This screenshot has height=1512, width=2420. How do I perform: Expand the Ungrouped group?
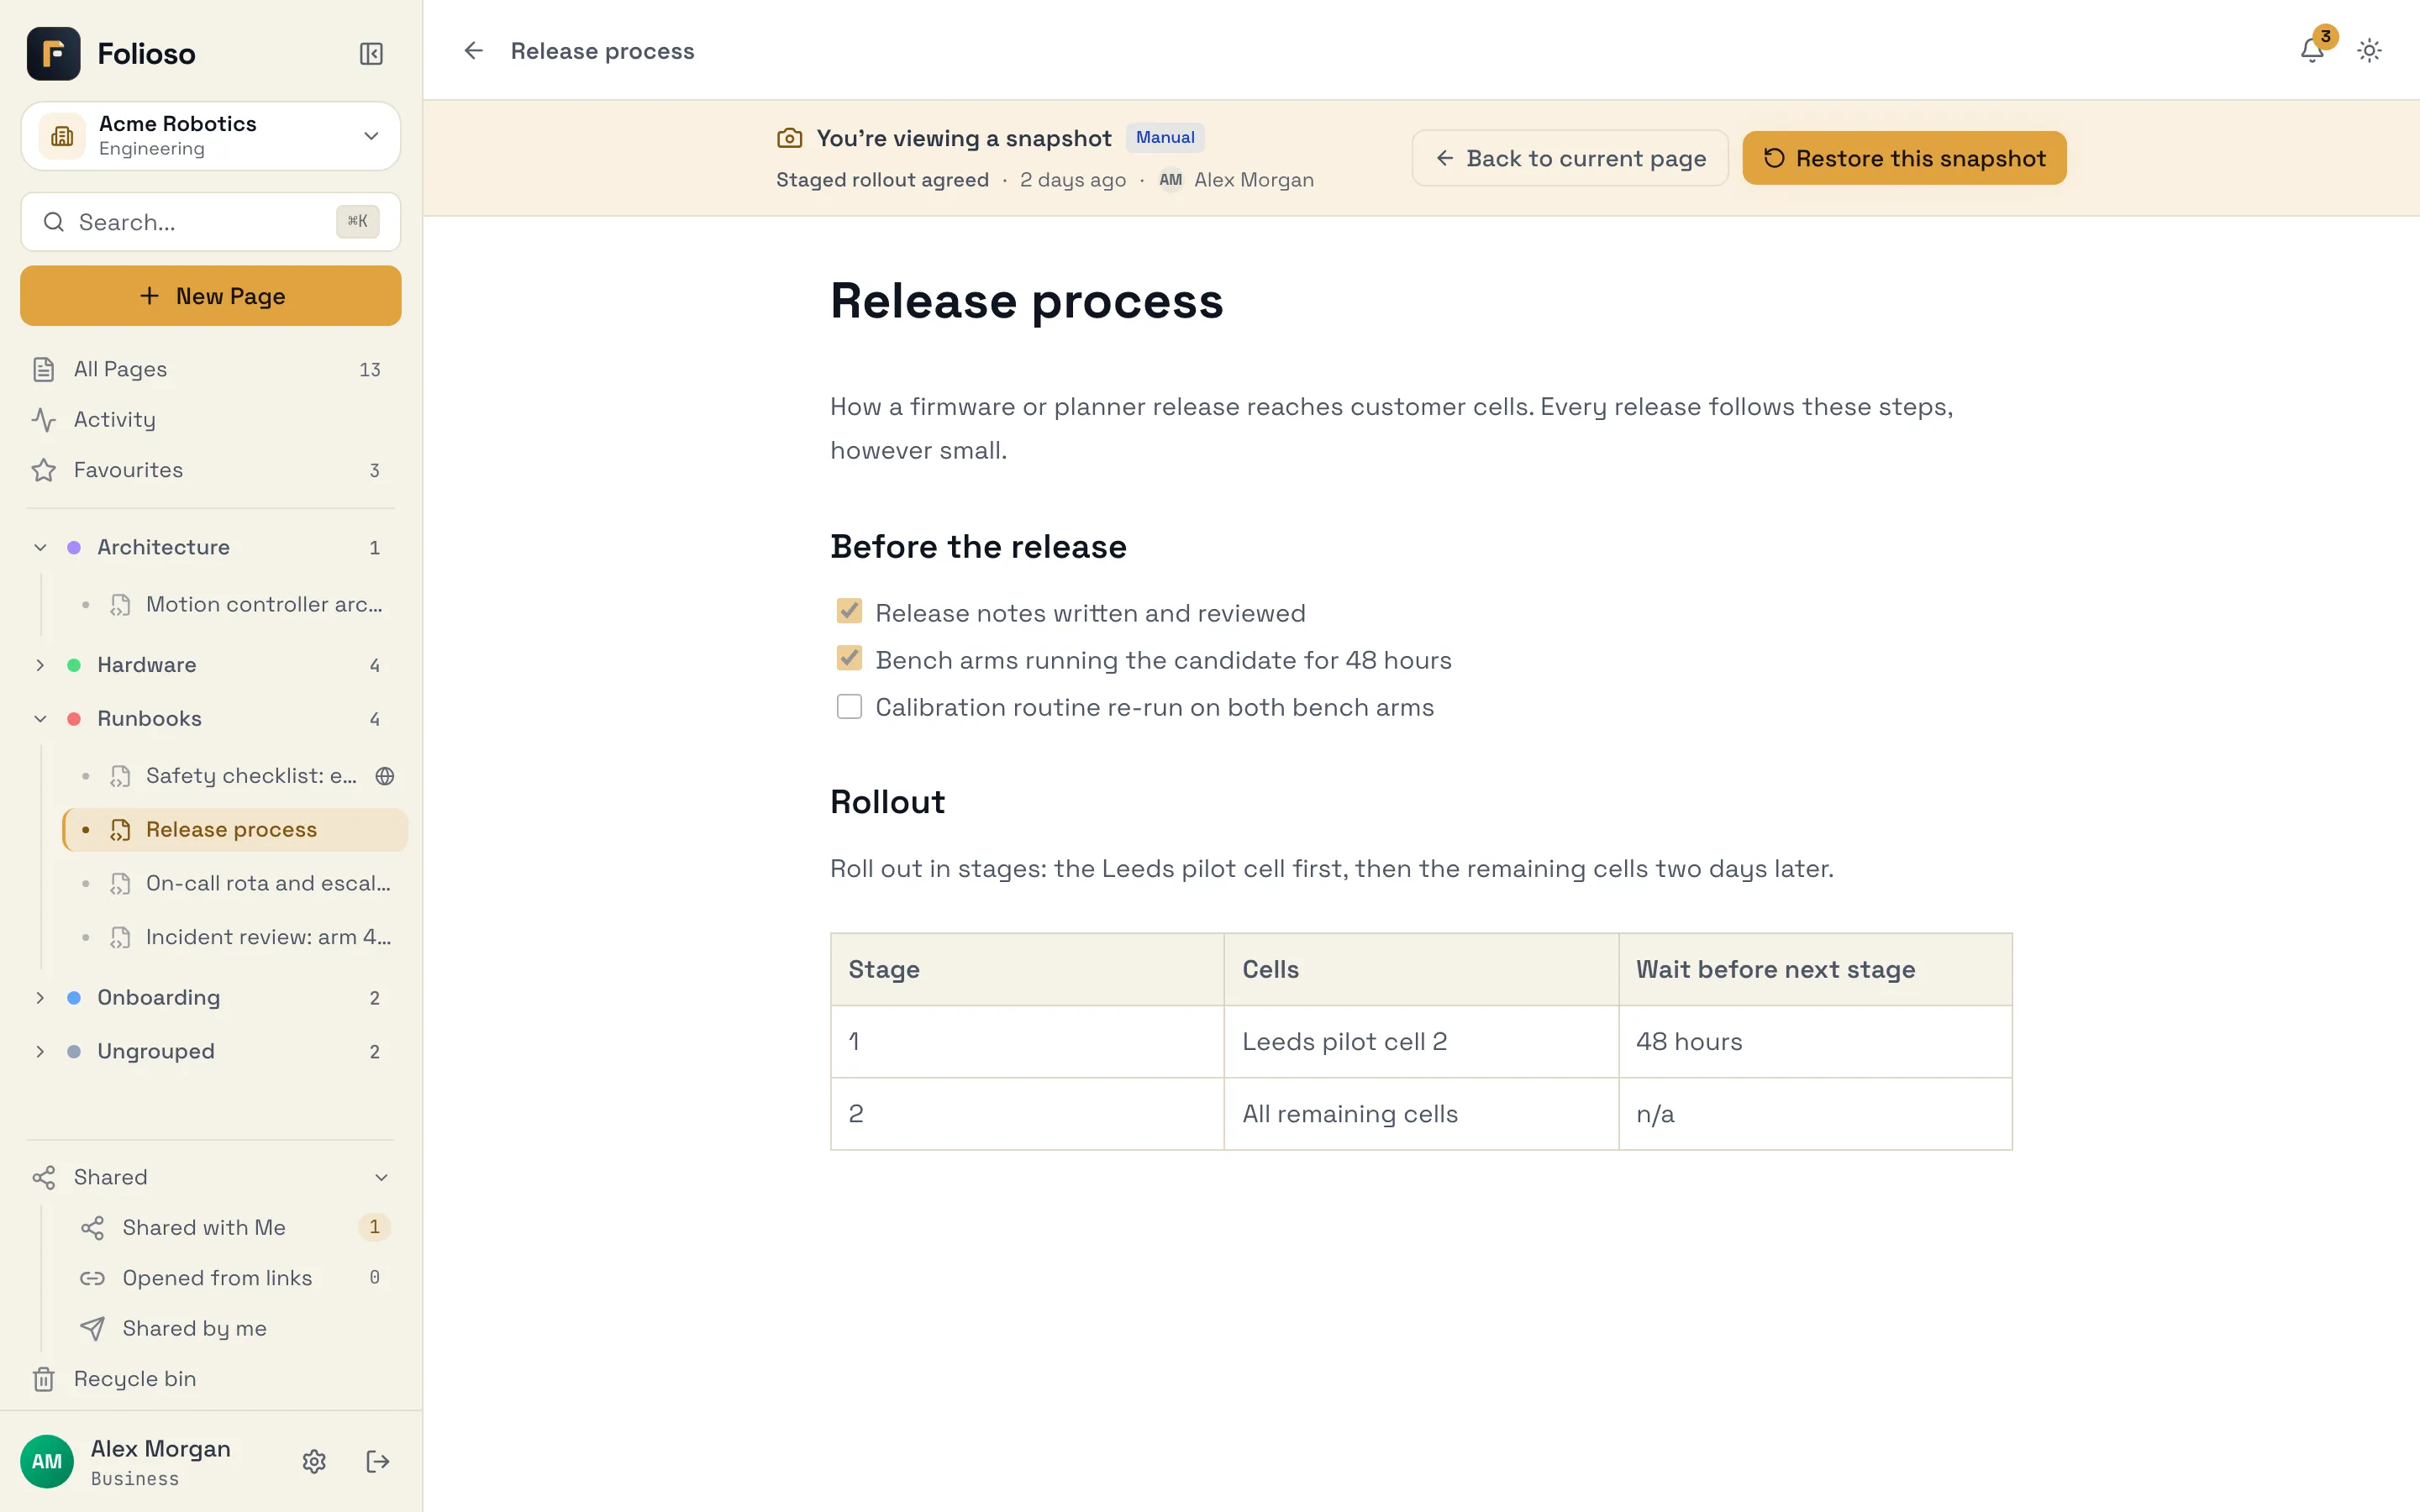(x=40, y=1051)
